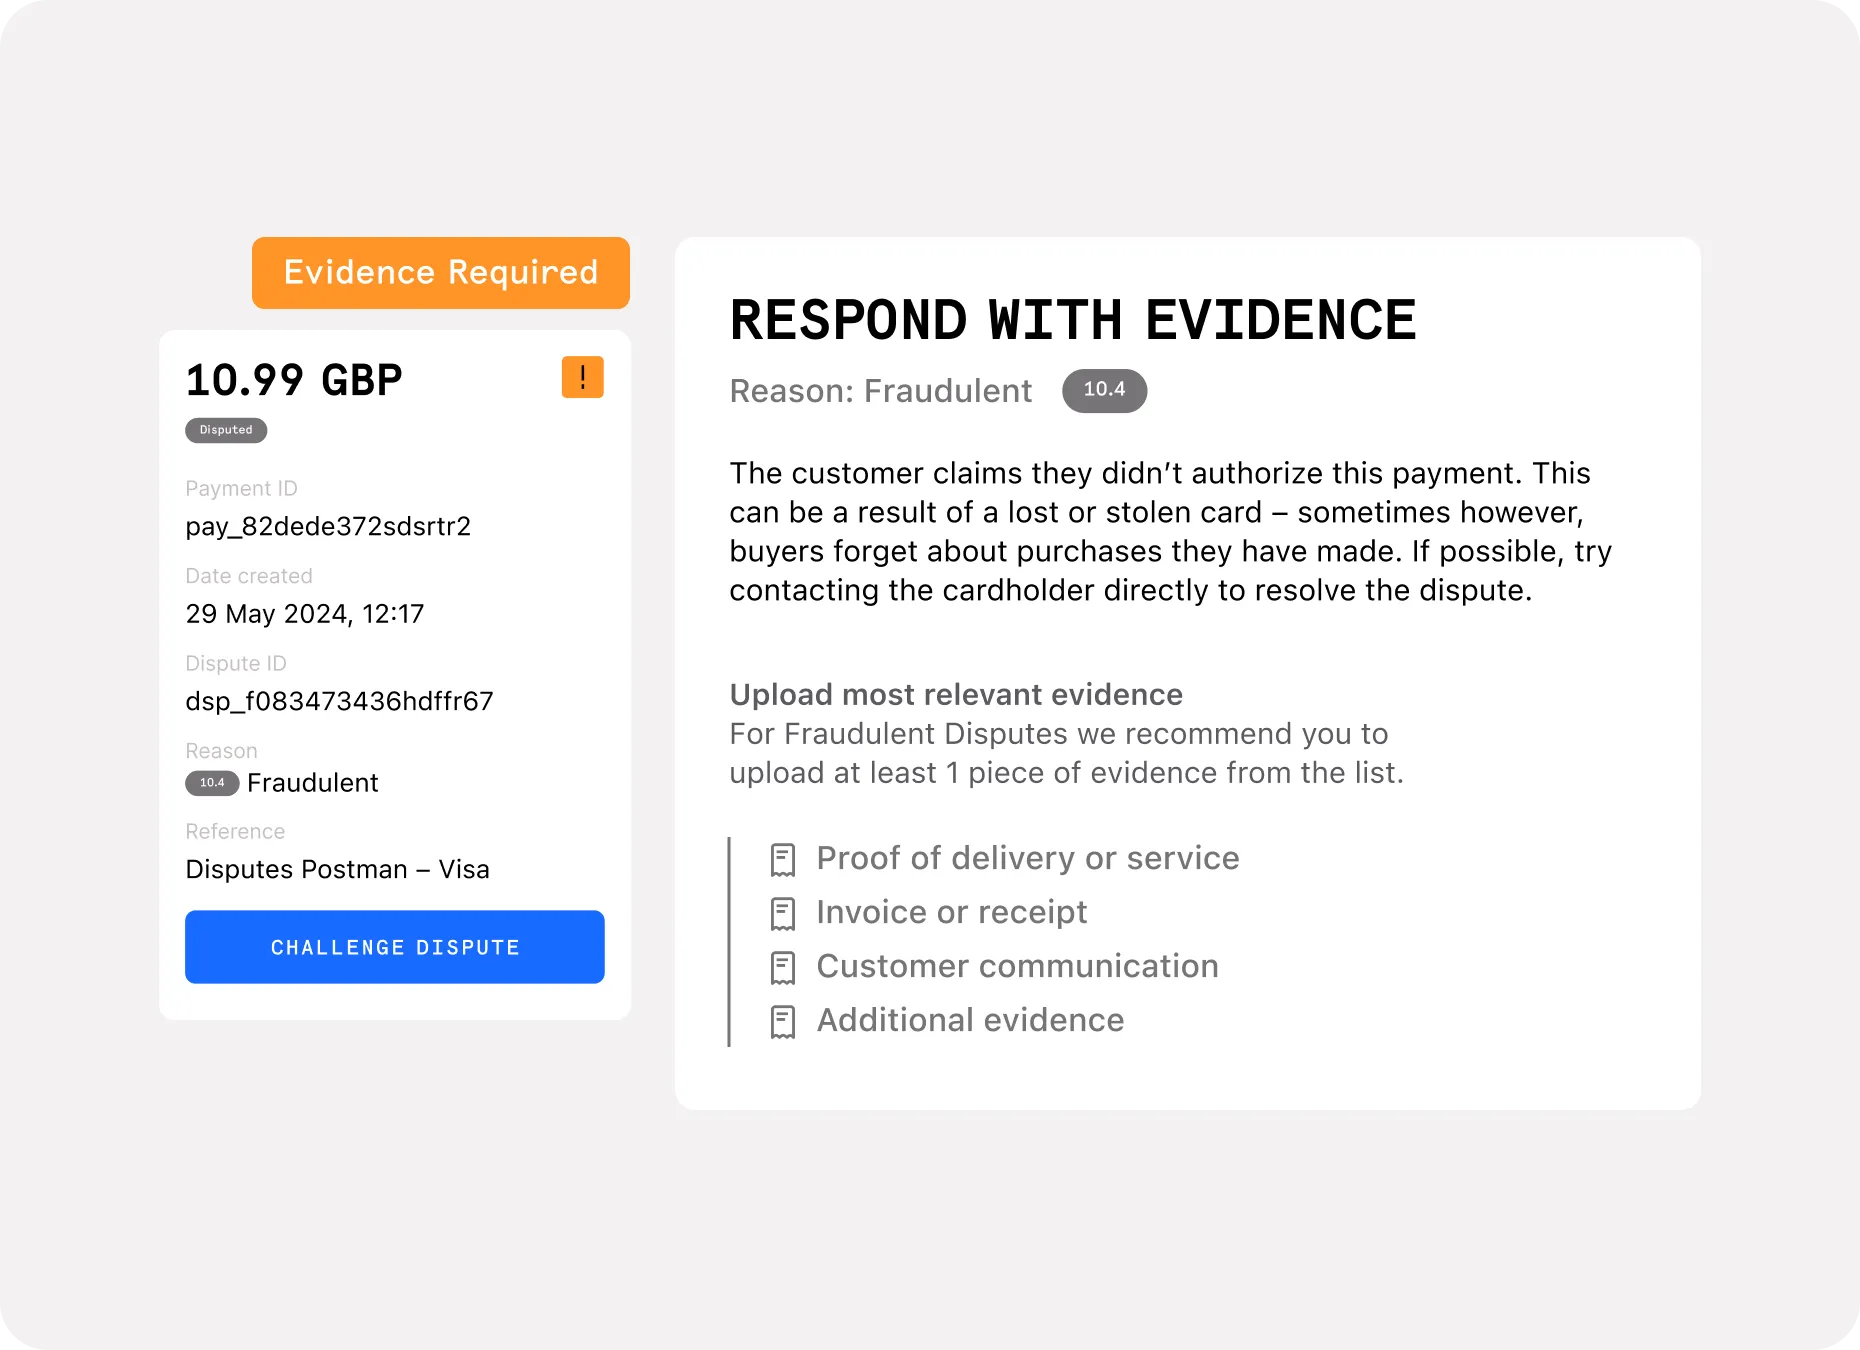Click the payment ID pay_82dede372sdsrtr2
Viewport: 1860px width, 1350px height.
coord(328,527)
